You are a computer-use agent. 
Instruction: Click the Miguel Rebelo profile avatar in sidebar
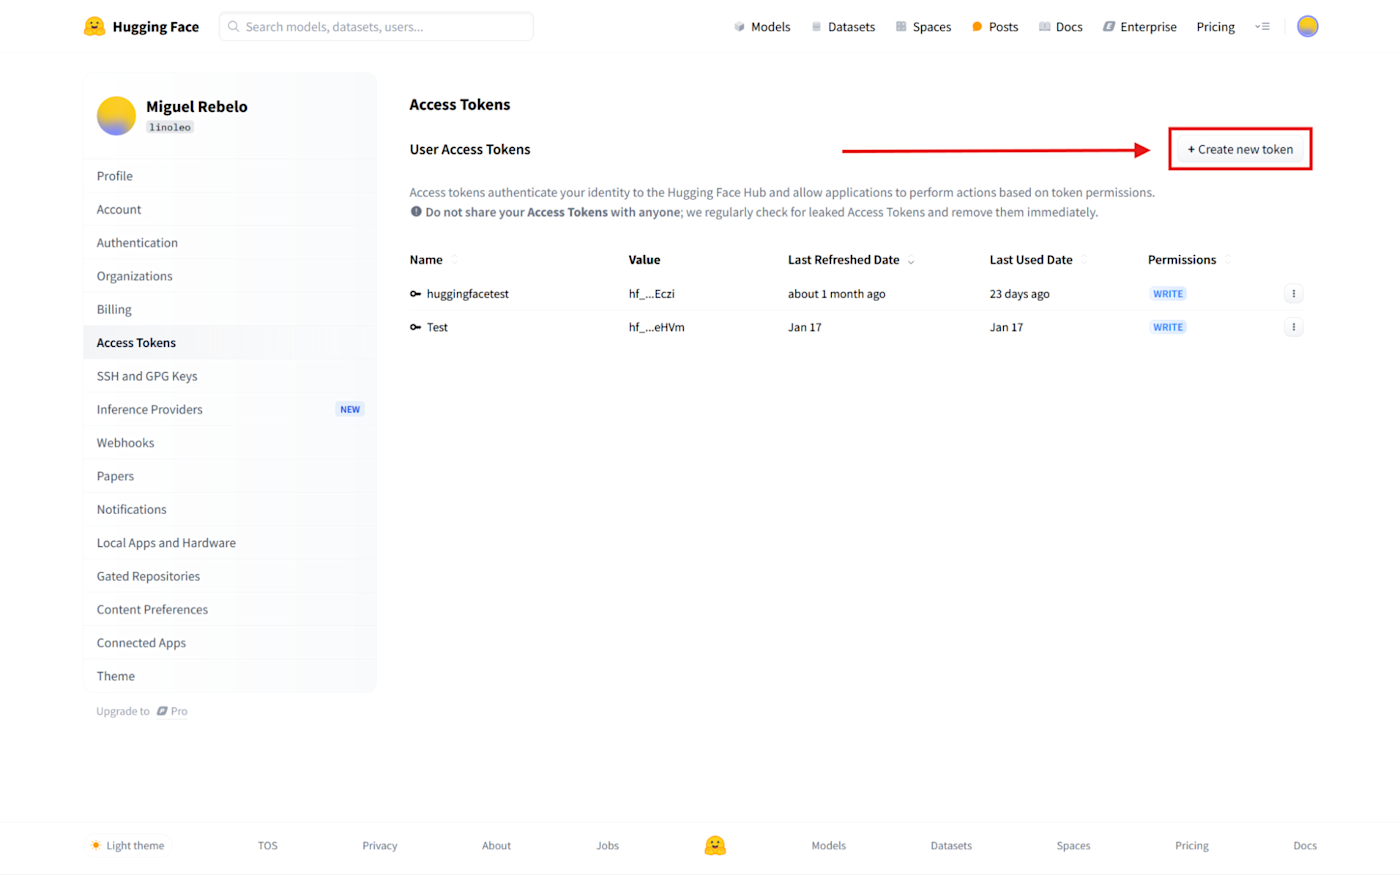click(x=116, y=116)
